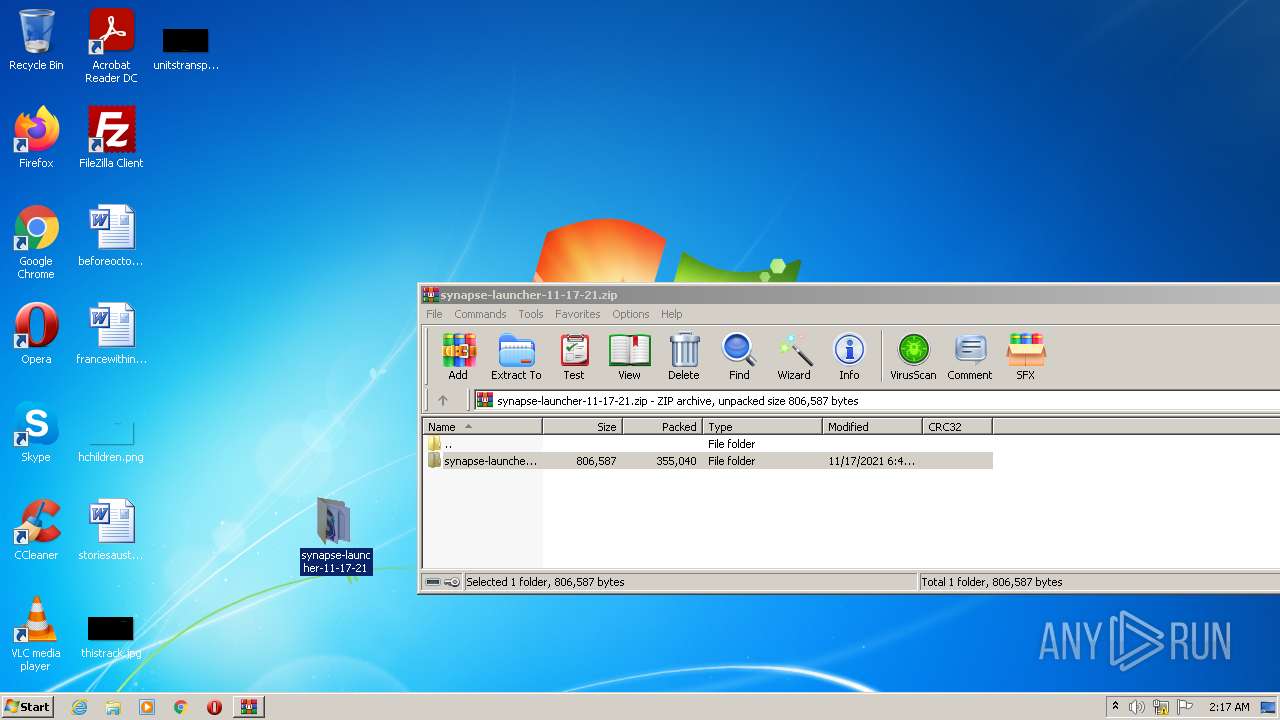Convert archive with SFX tool

(x=1025, y=357)
